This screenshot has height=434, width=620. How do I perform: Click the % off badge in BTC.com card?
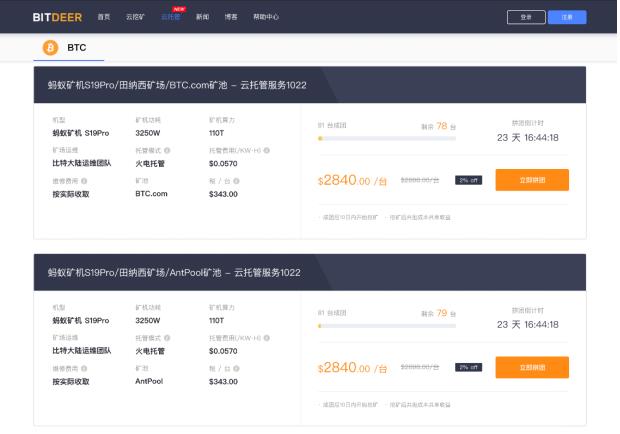click(x=468, y=180)
